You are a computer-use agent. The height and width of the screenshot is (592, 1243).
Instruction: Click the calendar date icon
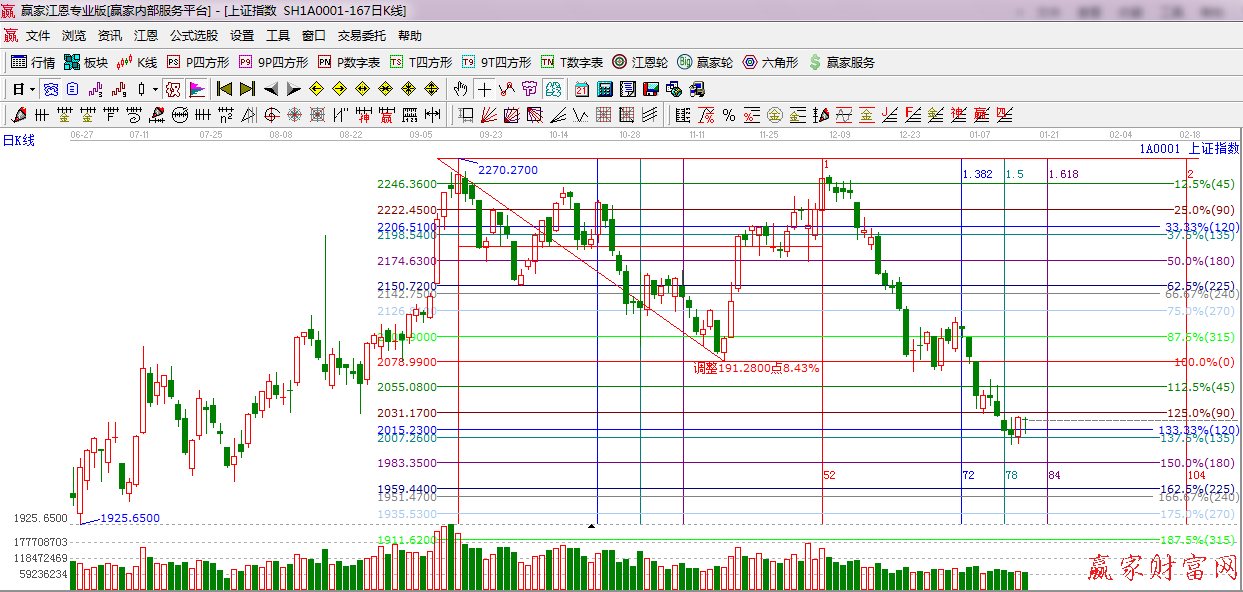pos(580,89)
